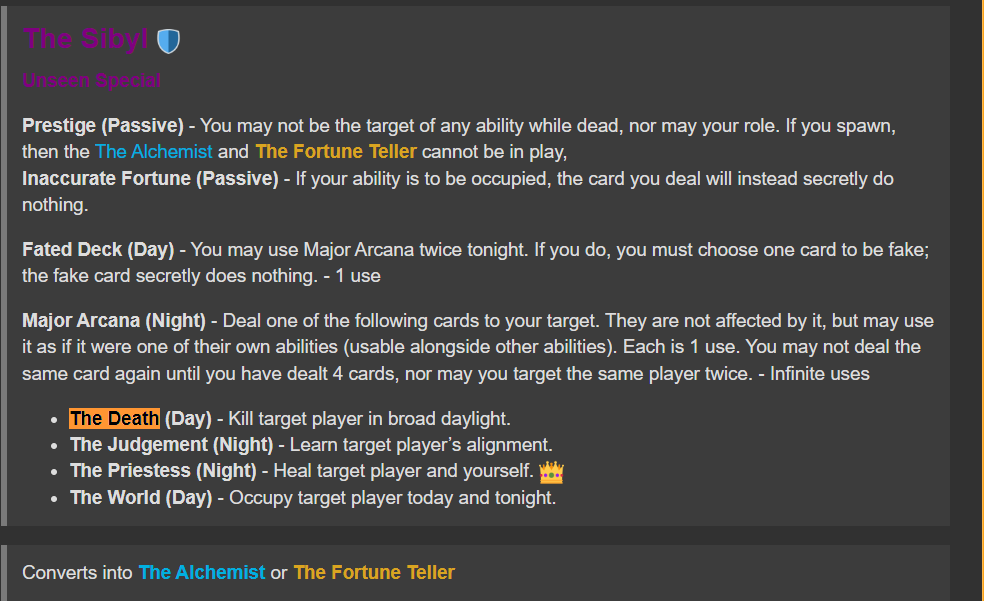Viewport: 984px width, 601px height.
Task: Click the Major Arcana (Night) ability heading
Action: 114,321
